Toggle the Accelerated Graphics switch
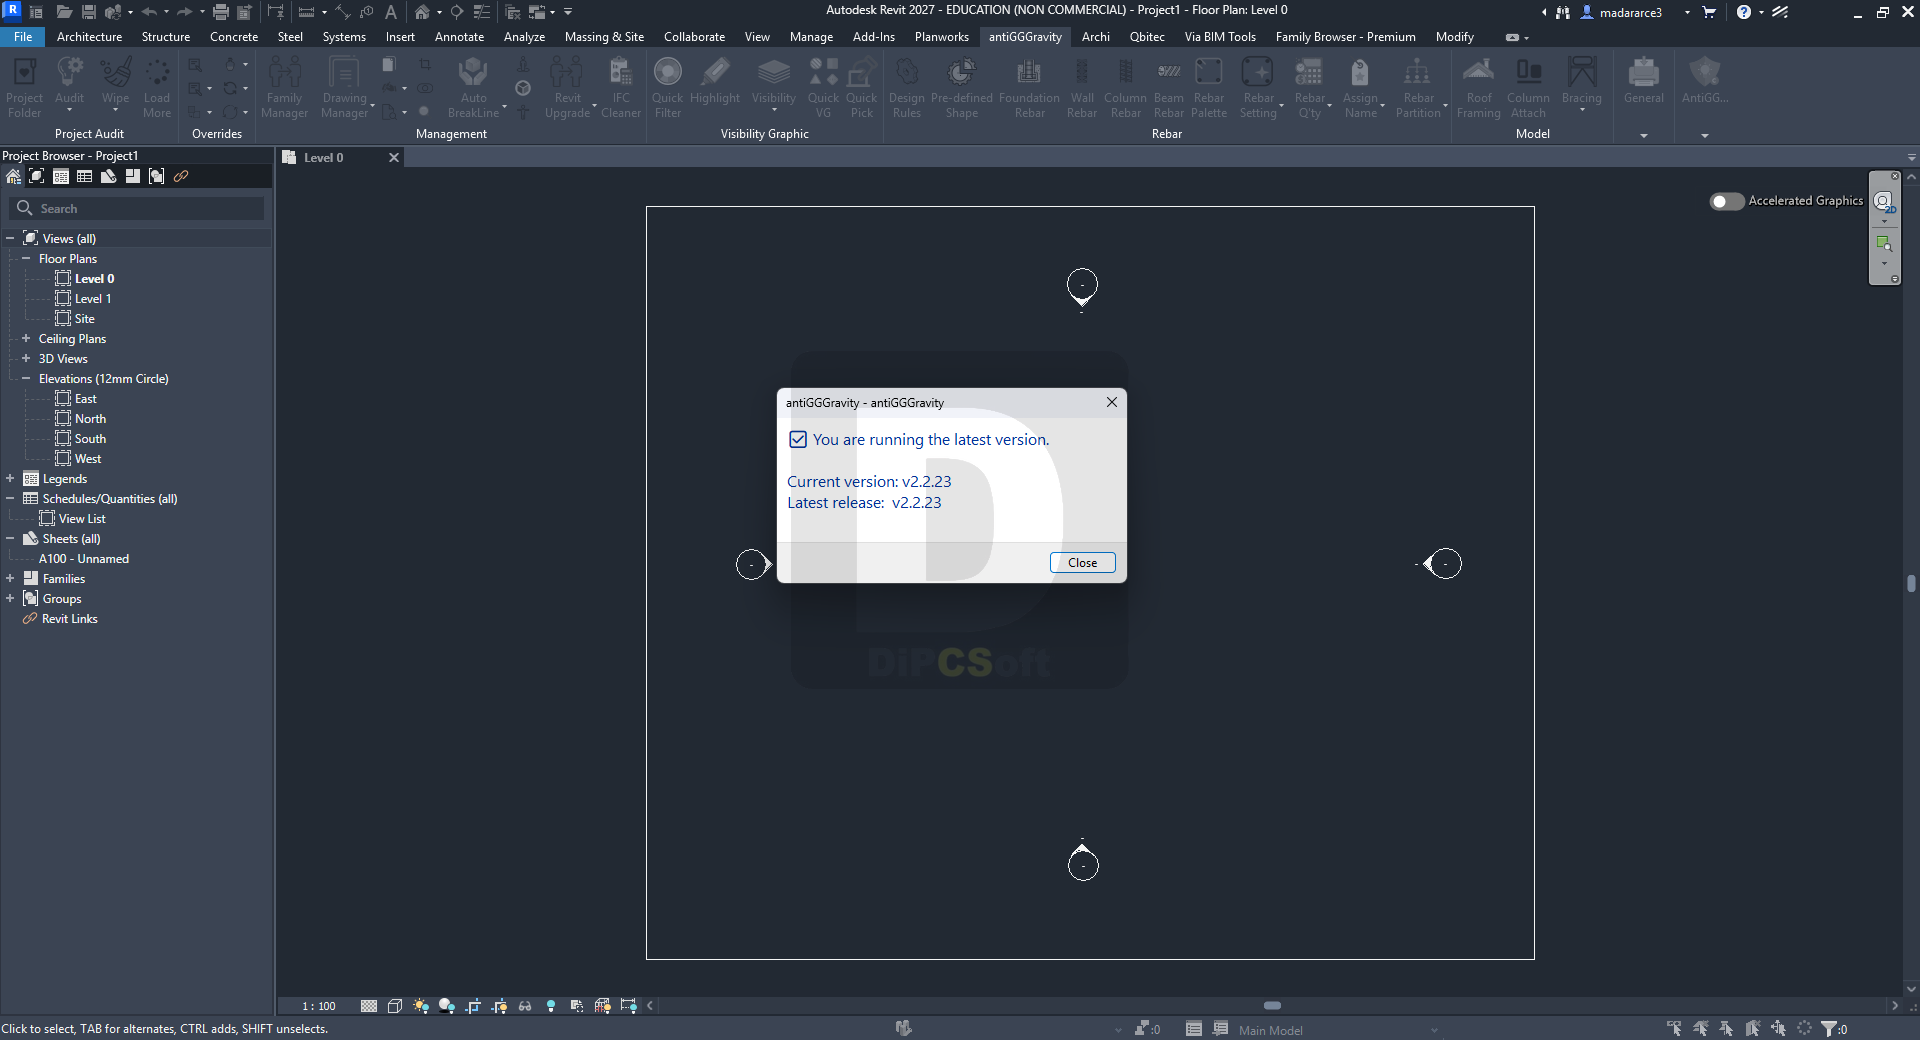 (1726, 201)
